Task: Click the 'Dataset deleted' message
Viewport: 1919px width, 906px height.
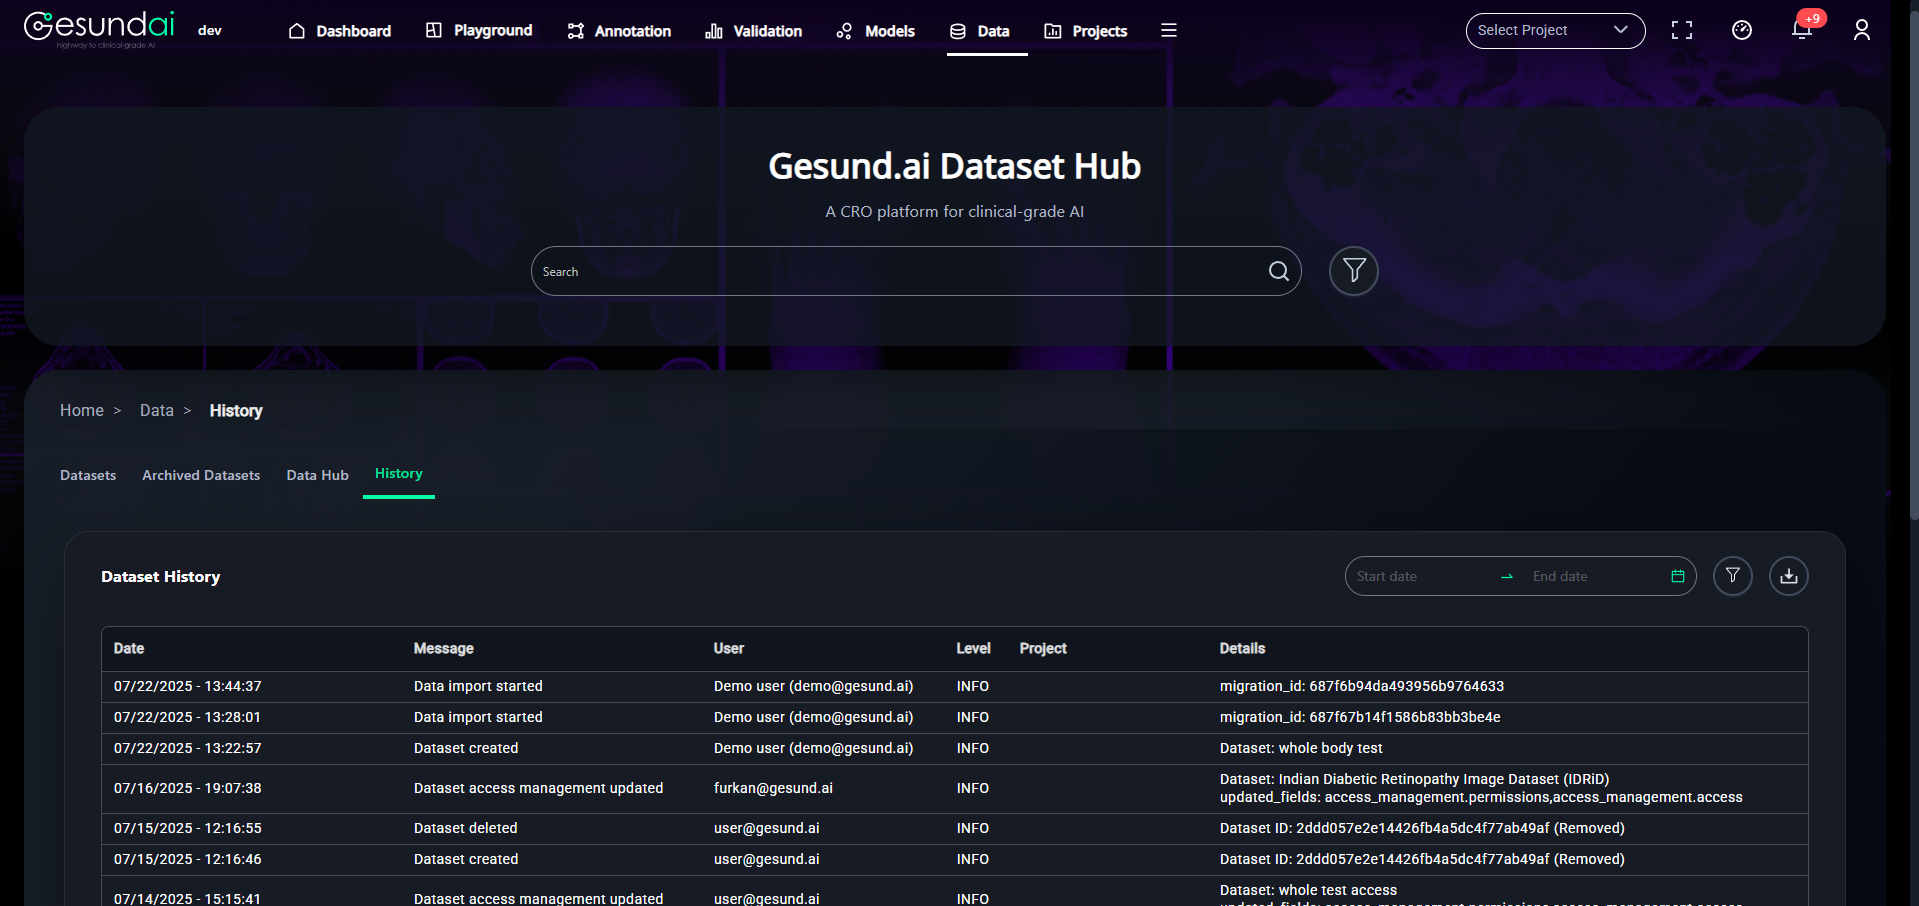Action: tap(466, 829)
